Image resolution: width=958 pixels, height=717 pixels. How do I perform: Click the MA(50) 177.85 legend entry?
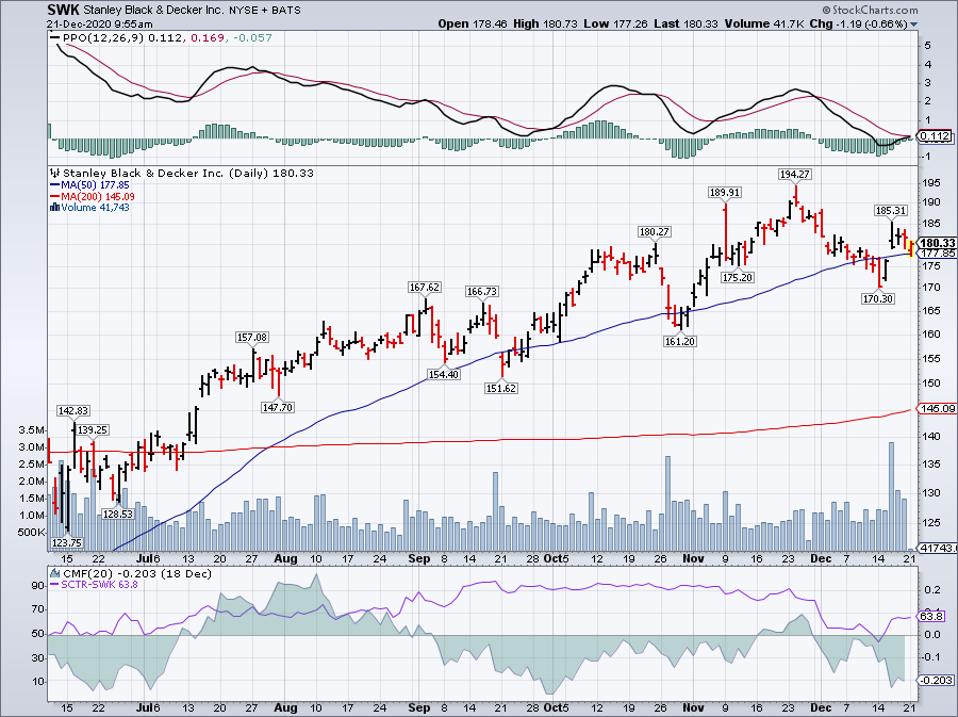coord(95,185)
